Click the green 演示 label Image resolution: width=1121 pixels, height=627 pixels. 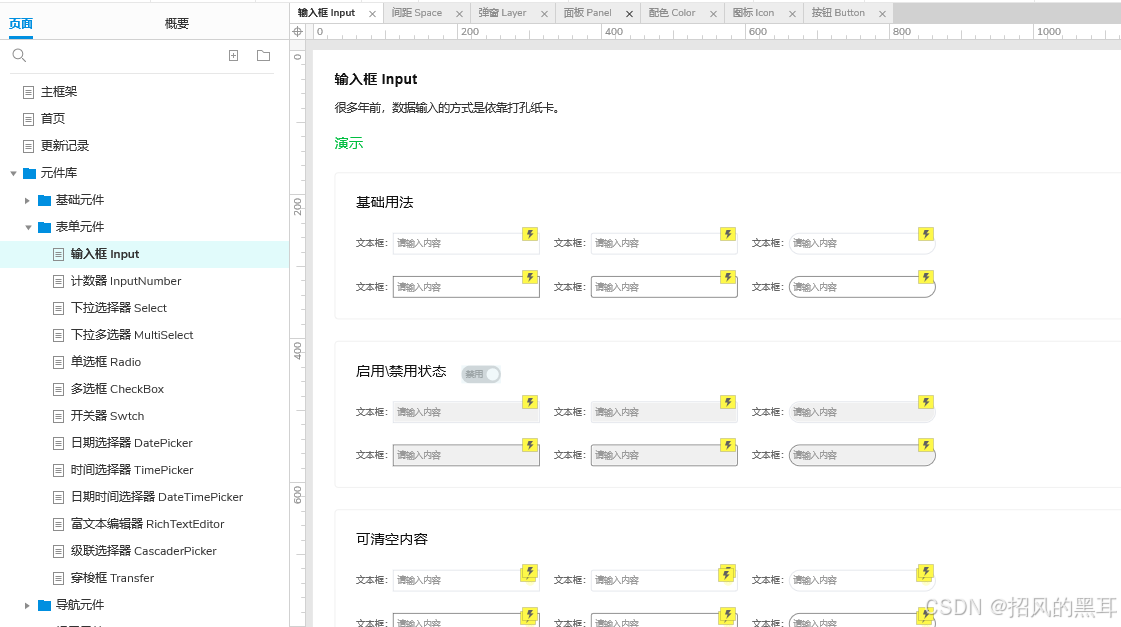pyautogui.click(x=349, y=143)
